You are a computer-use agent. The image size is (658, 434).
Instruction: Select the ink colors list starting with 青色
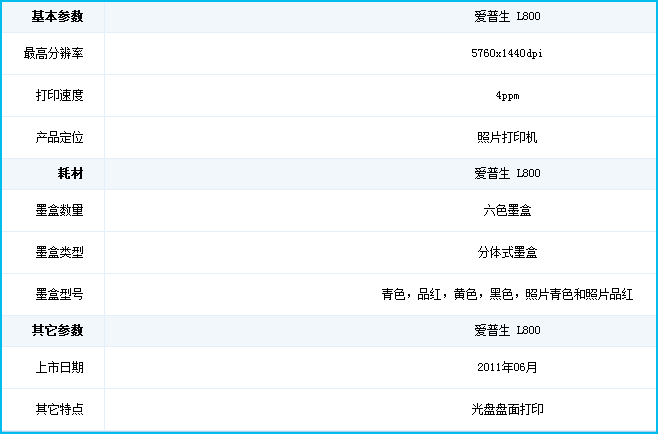pos(507,294)
